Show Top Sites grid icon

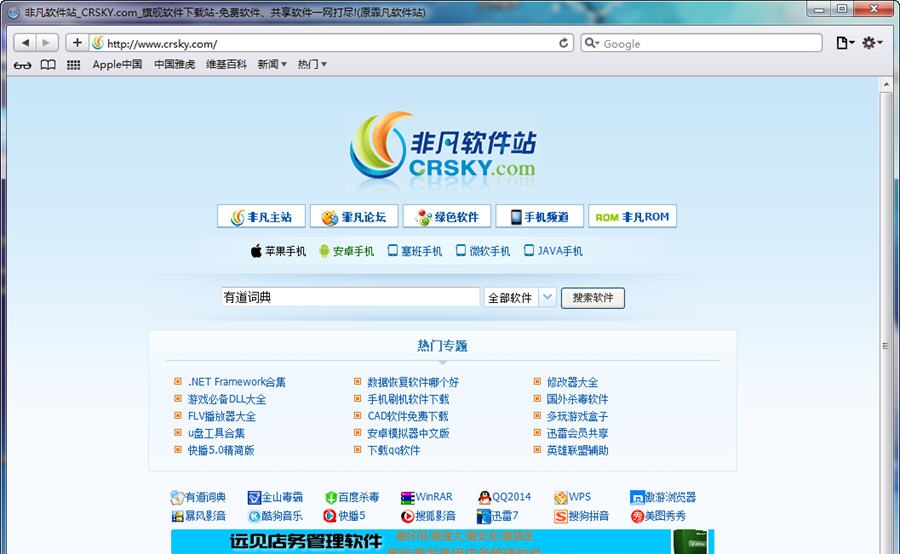tap(73, 65)
